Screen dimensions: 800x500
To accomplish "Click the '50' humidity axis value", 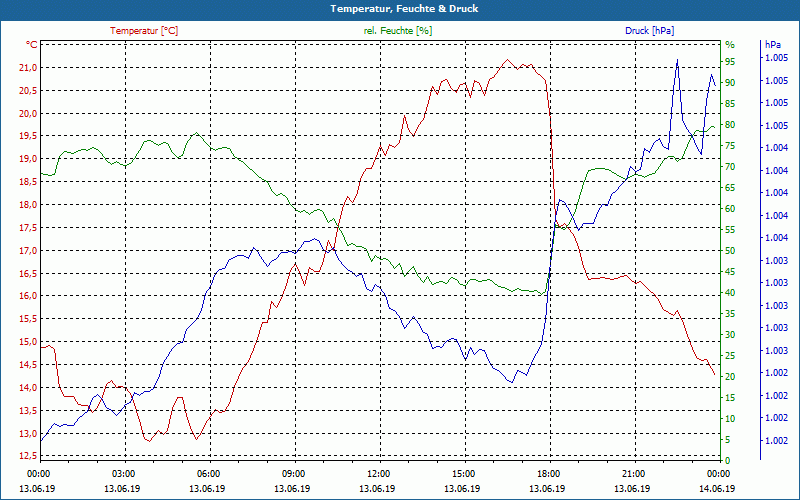I will [730, 251].
